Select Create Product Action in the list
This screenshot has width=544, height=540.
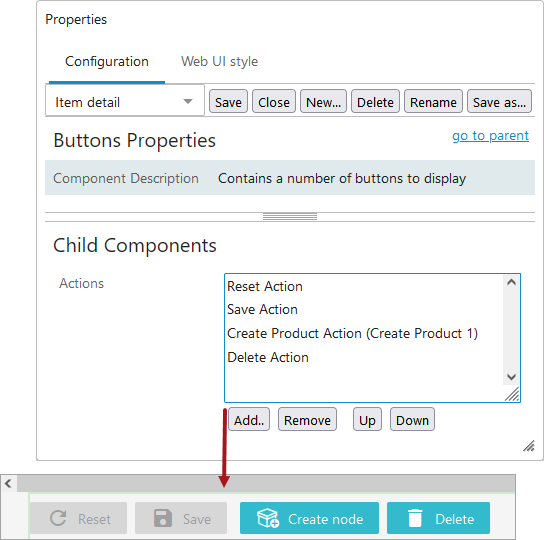[352, 333]
